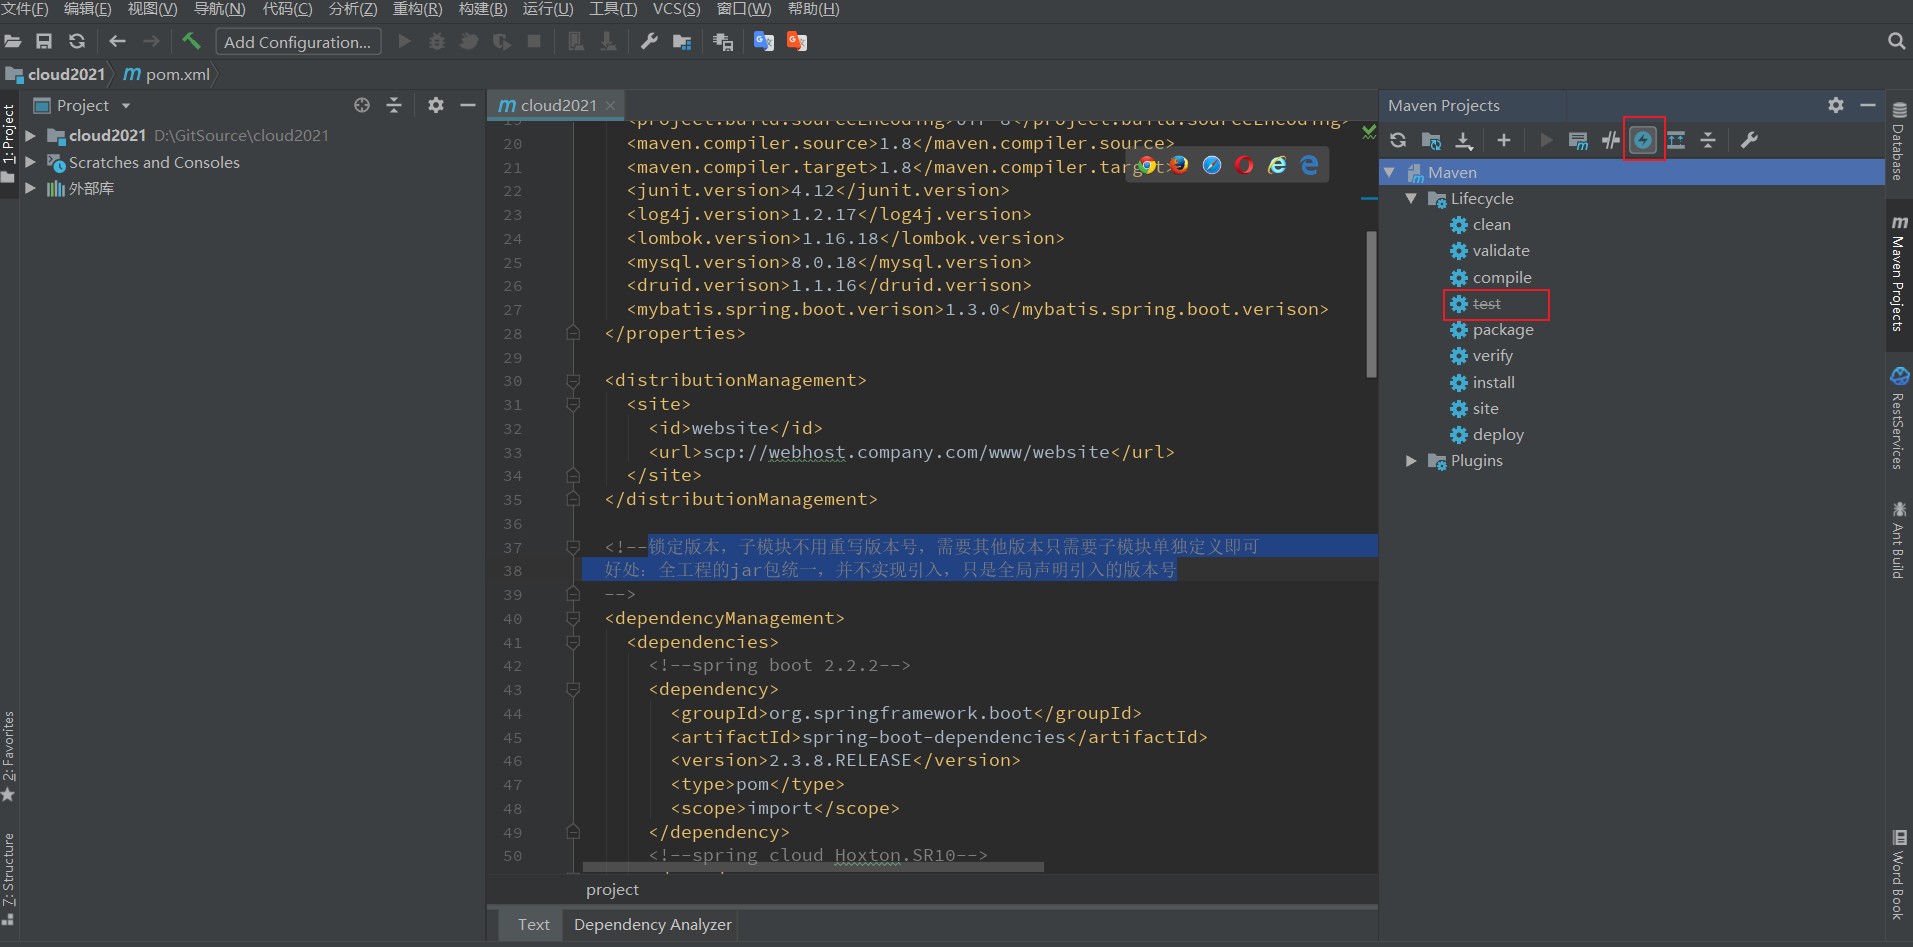
Task: Click the Search Everywhere magnifier icon
Action: pyautogui.click(x=1896, y=41)
